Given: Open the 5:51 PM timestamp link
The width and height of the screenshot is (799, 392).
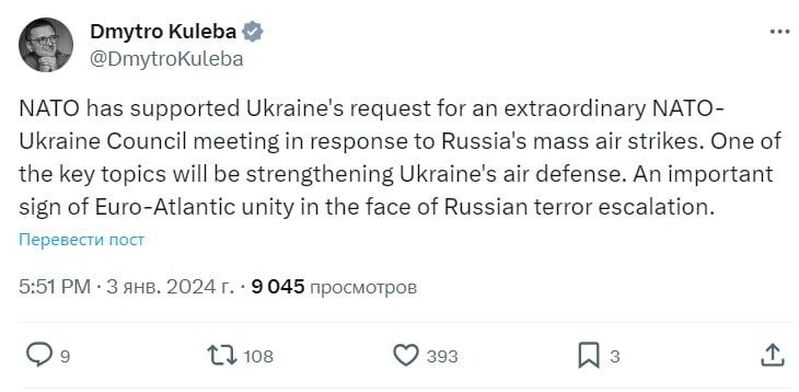Looking at the screenshot, I should [55, 288].
